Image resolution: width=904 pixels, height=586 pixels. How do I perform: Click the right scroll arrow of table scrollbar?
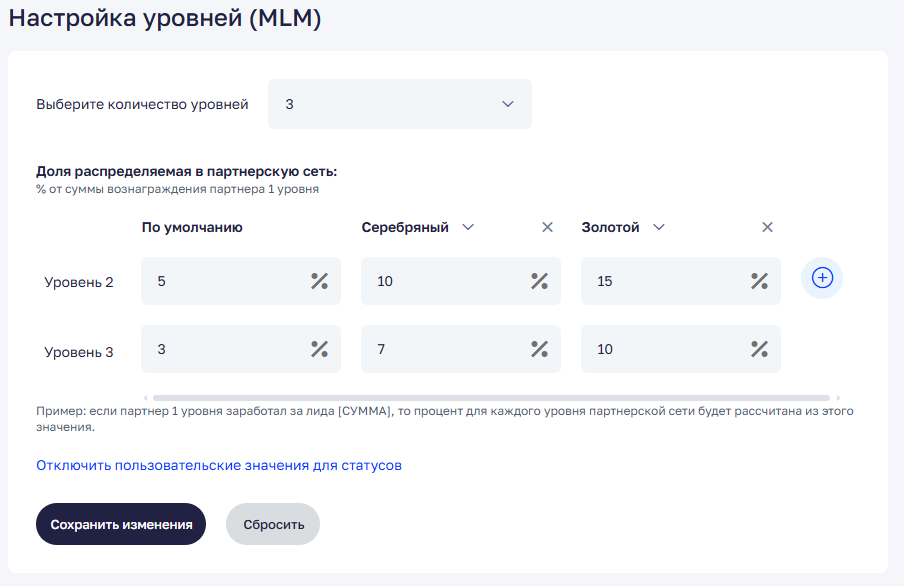[838, 397]
